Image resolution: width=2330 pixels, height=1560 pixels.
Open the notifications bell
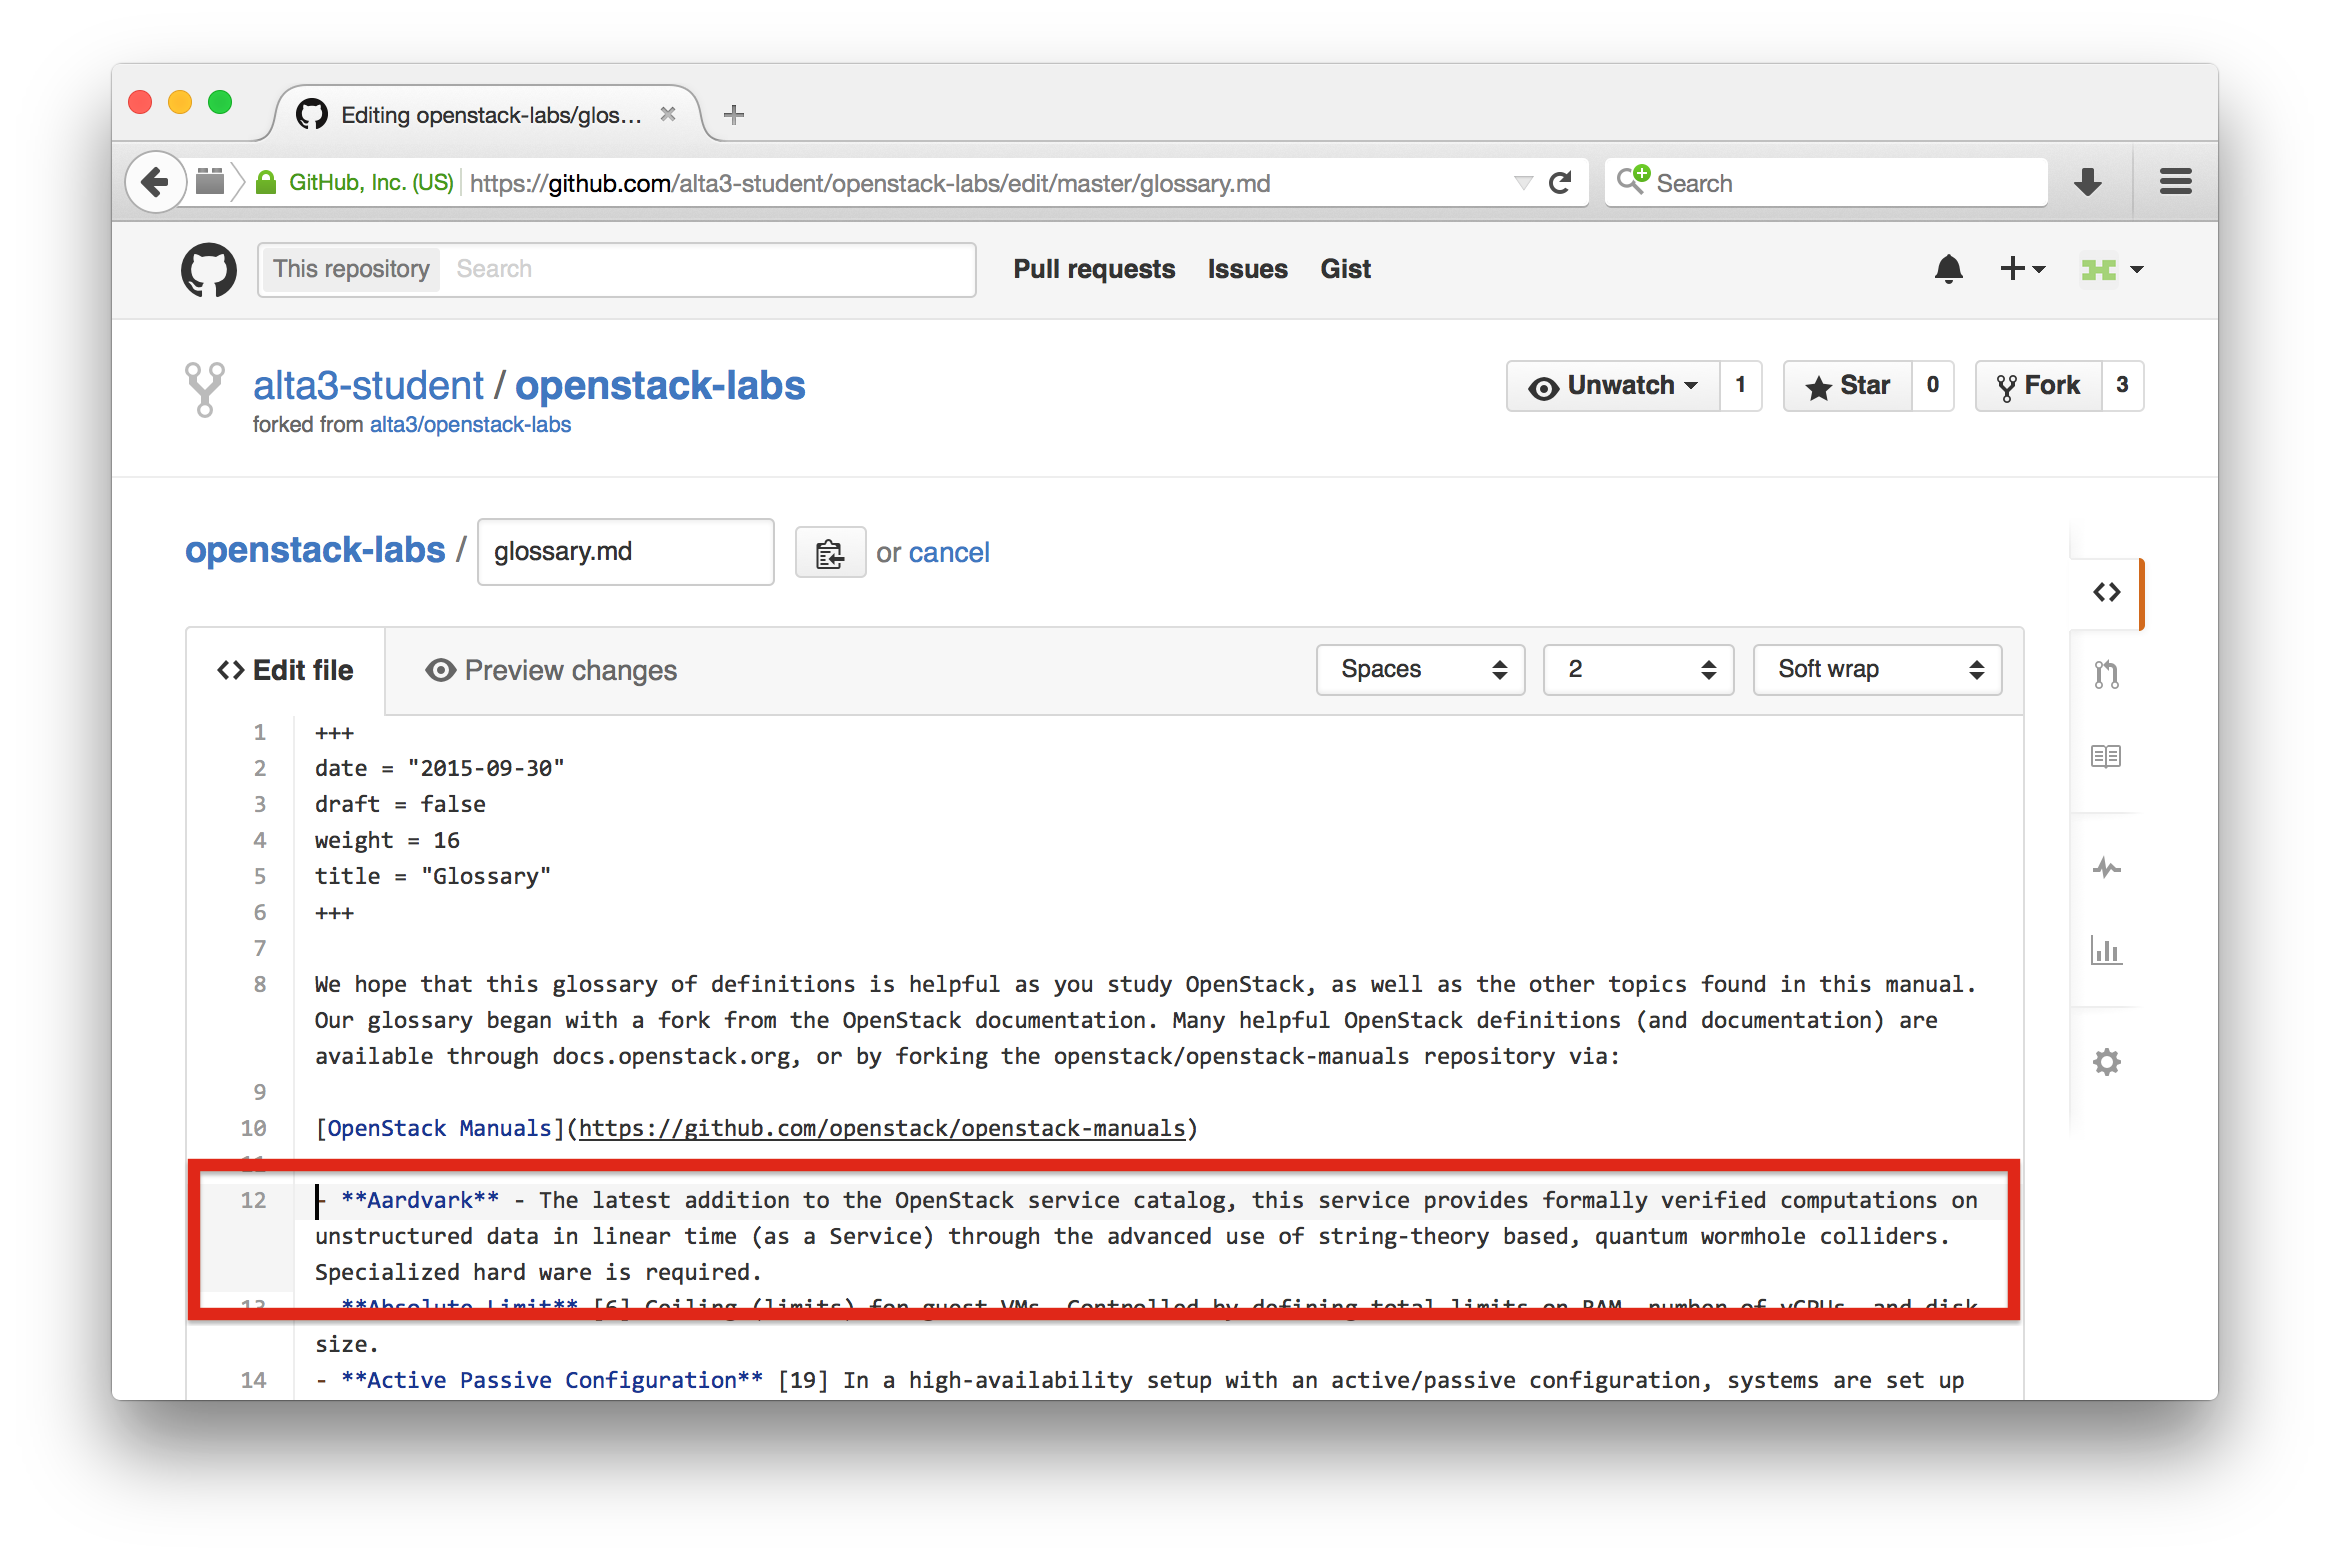1948,269
